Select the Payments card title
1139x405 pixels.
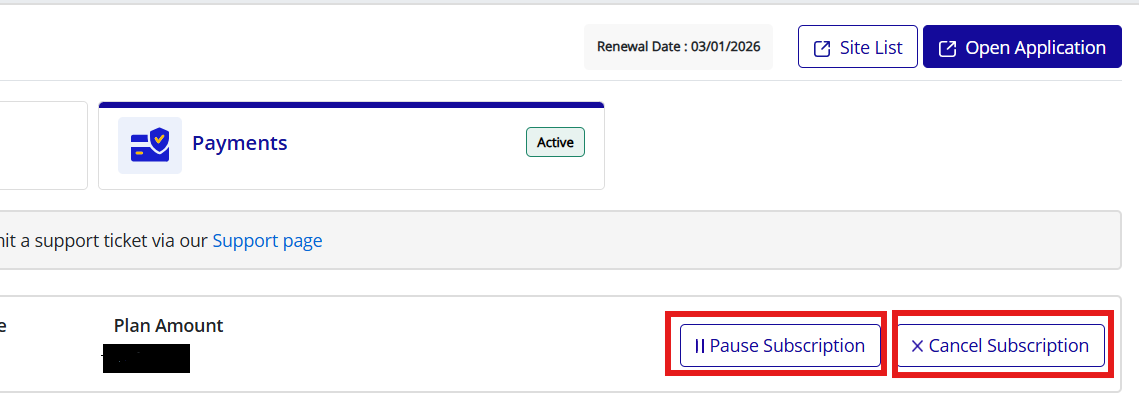click(x=240, y=143)
